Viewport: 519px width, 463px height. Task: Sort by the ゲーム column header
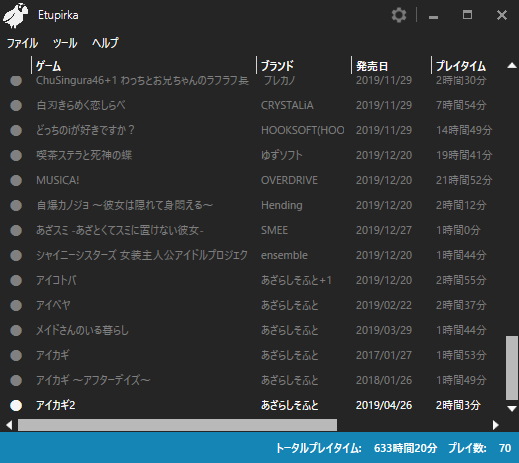(49, 66)
